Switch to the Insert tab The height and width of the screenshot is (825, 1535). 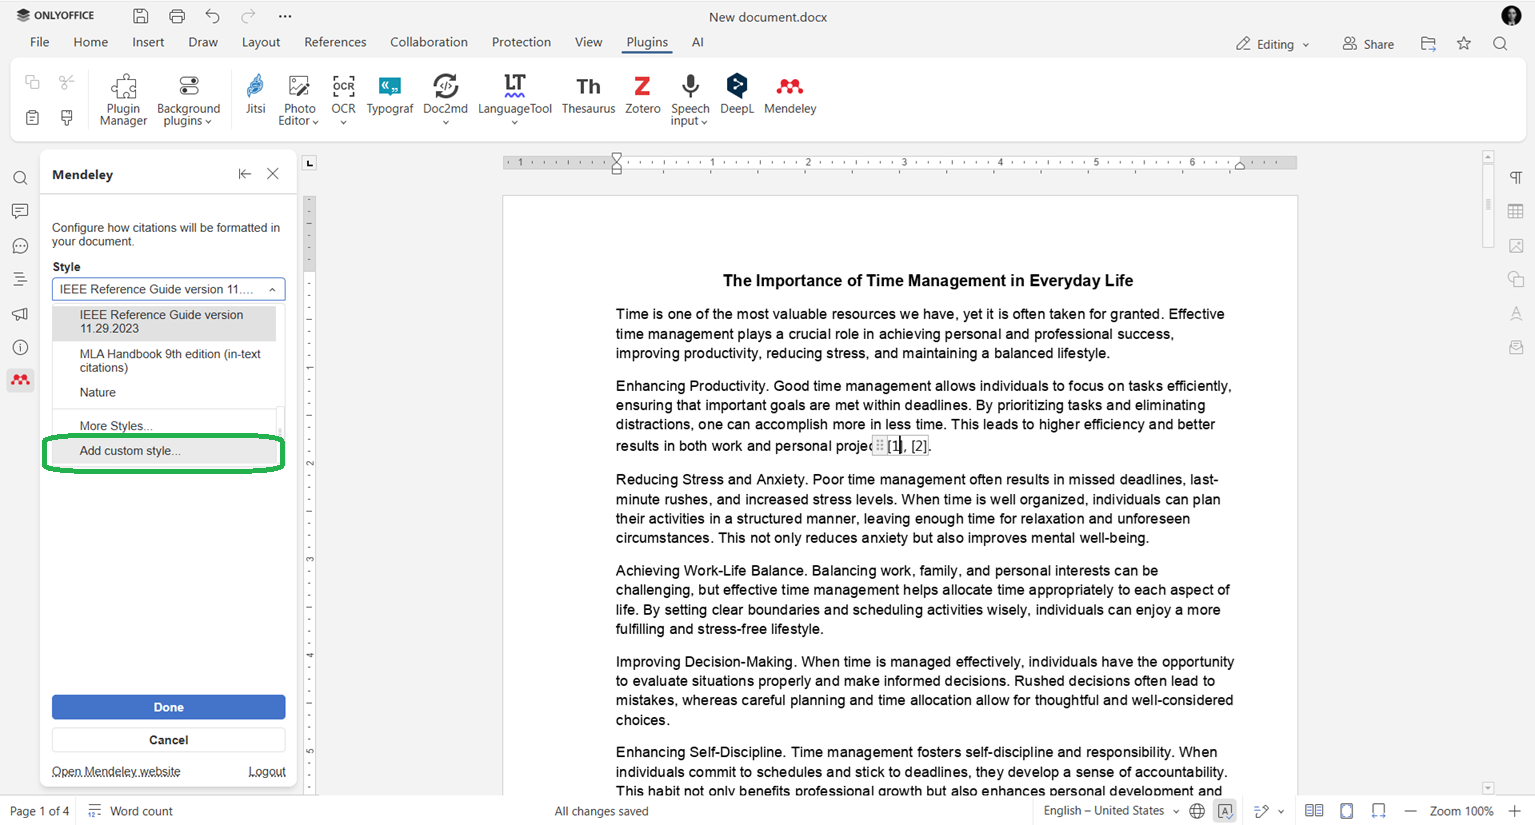click(x=148, y=42)
